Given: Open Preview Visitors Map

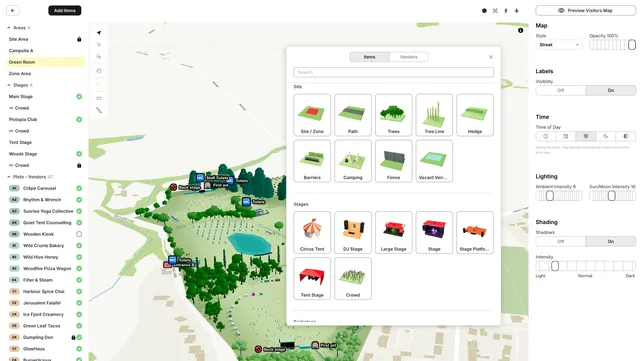Looking at the screenshot, I should (x=585, y=11).
